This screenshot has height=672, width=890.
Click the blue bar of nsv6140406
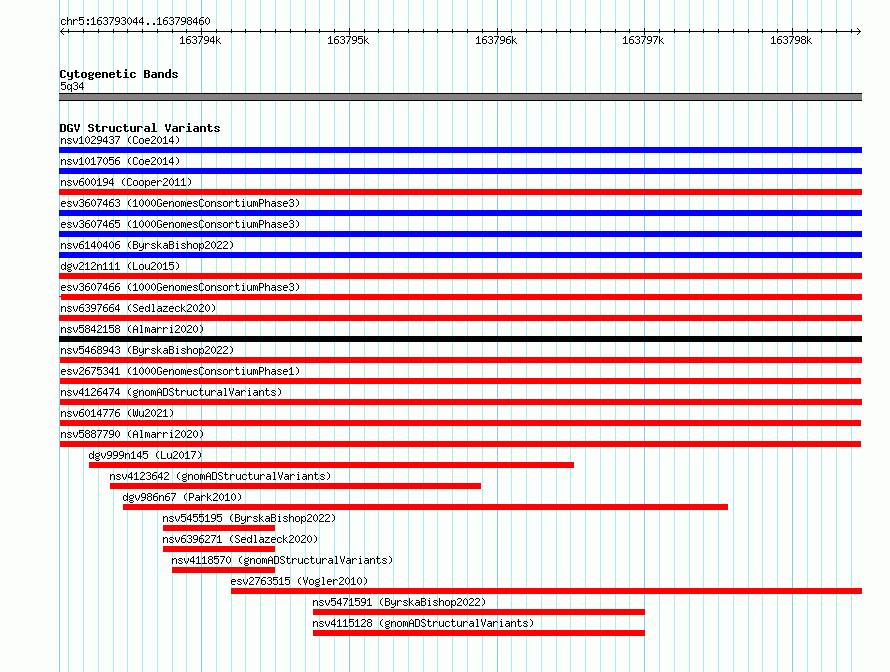460,255
